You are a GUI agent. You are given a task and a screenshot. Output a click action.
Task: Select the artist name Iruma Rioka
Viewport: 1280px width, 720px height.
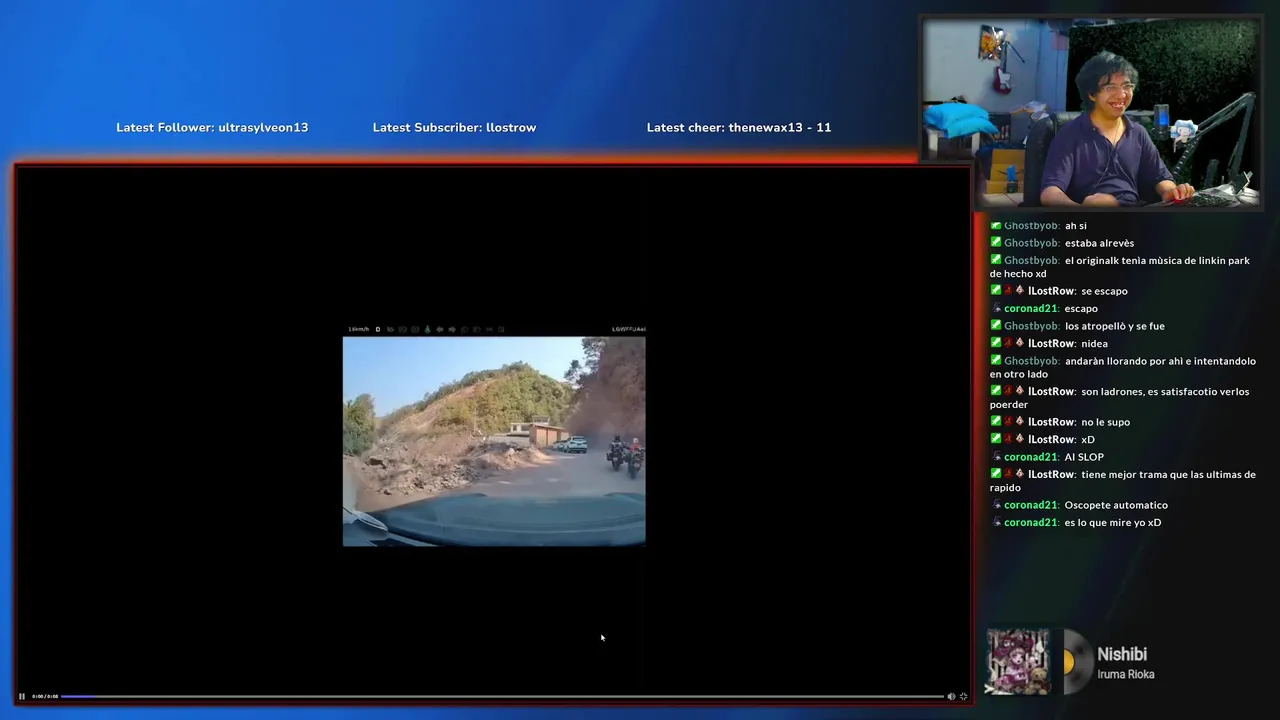[1126, 675]
